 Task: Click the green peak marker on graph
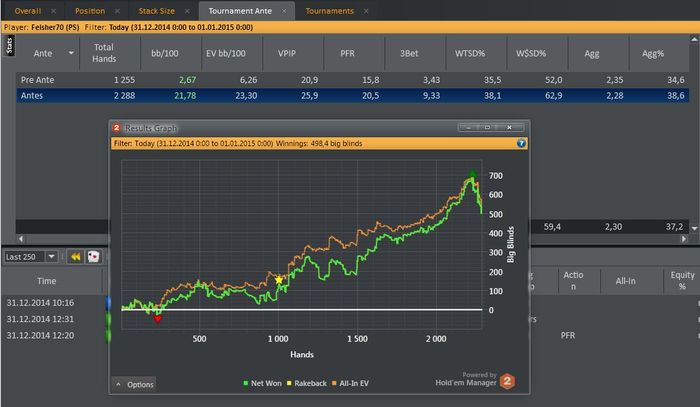[473, 174]
